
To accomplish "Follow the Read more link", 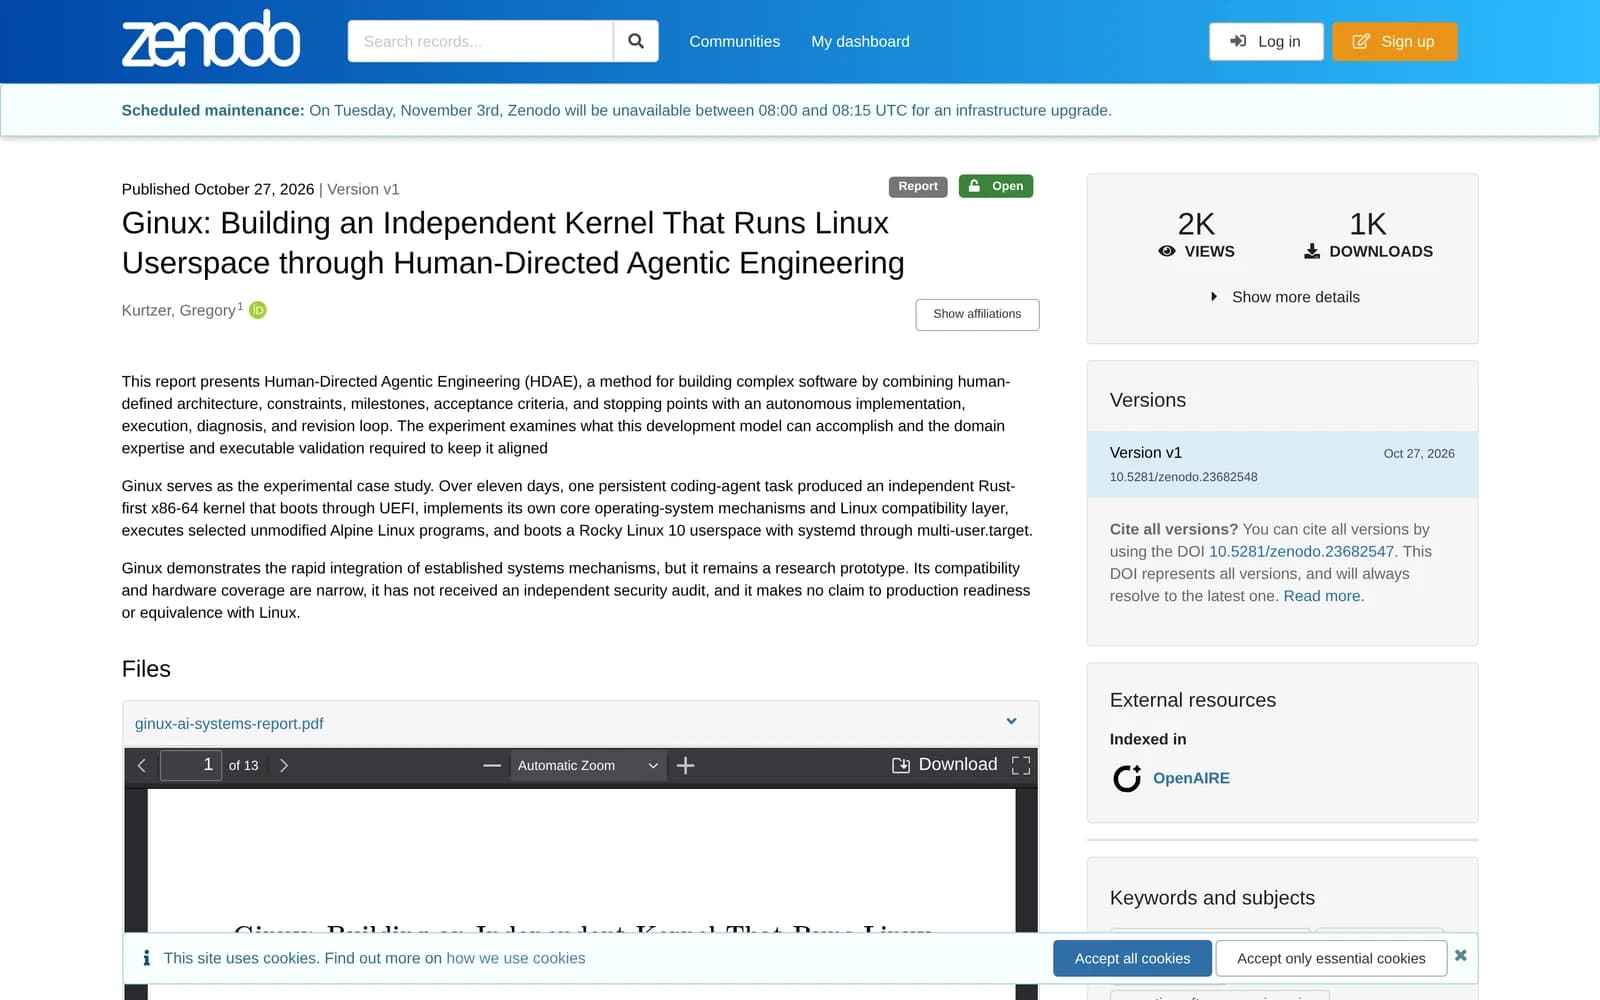I will [1322, 596].
